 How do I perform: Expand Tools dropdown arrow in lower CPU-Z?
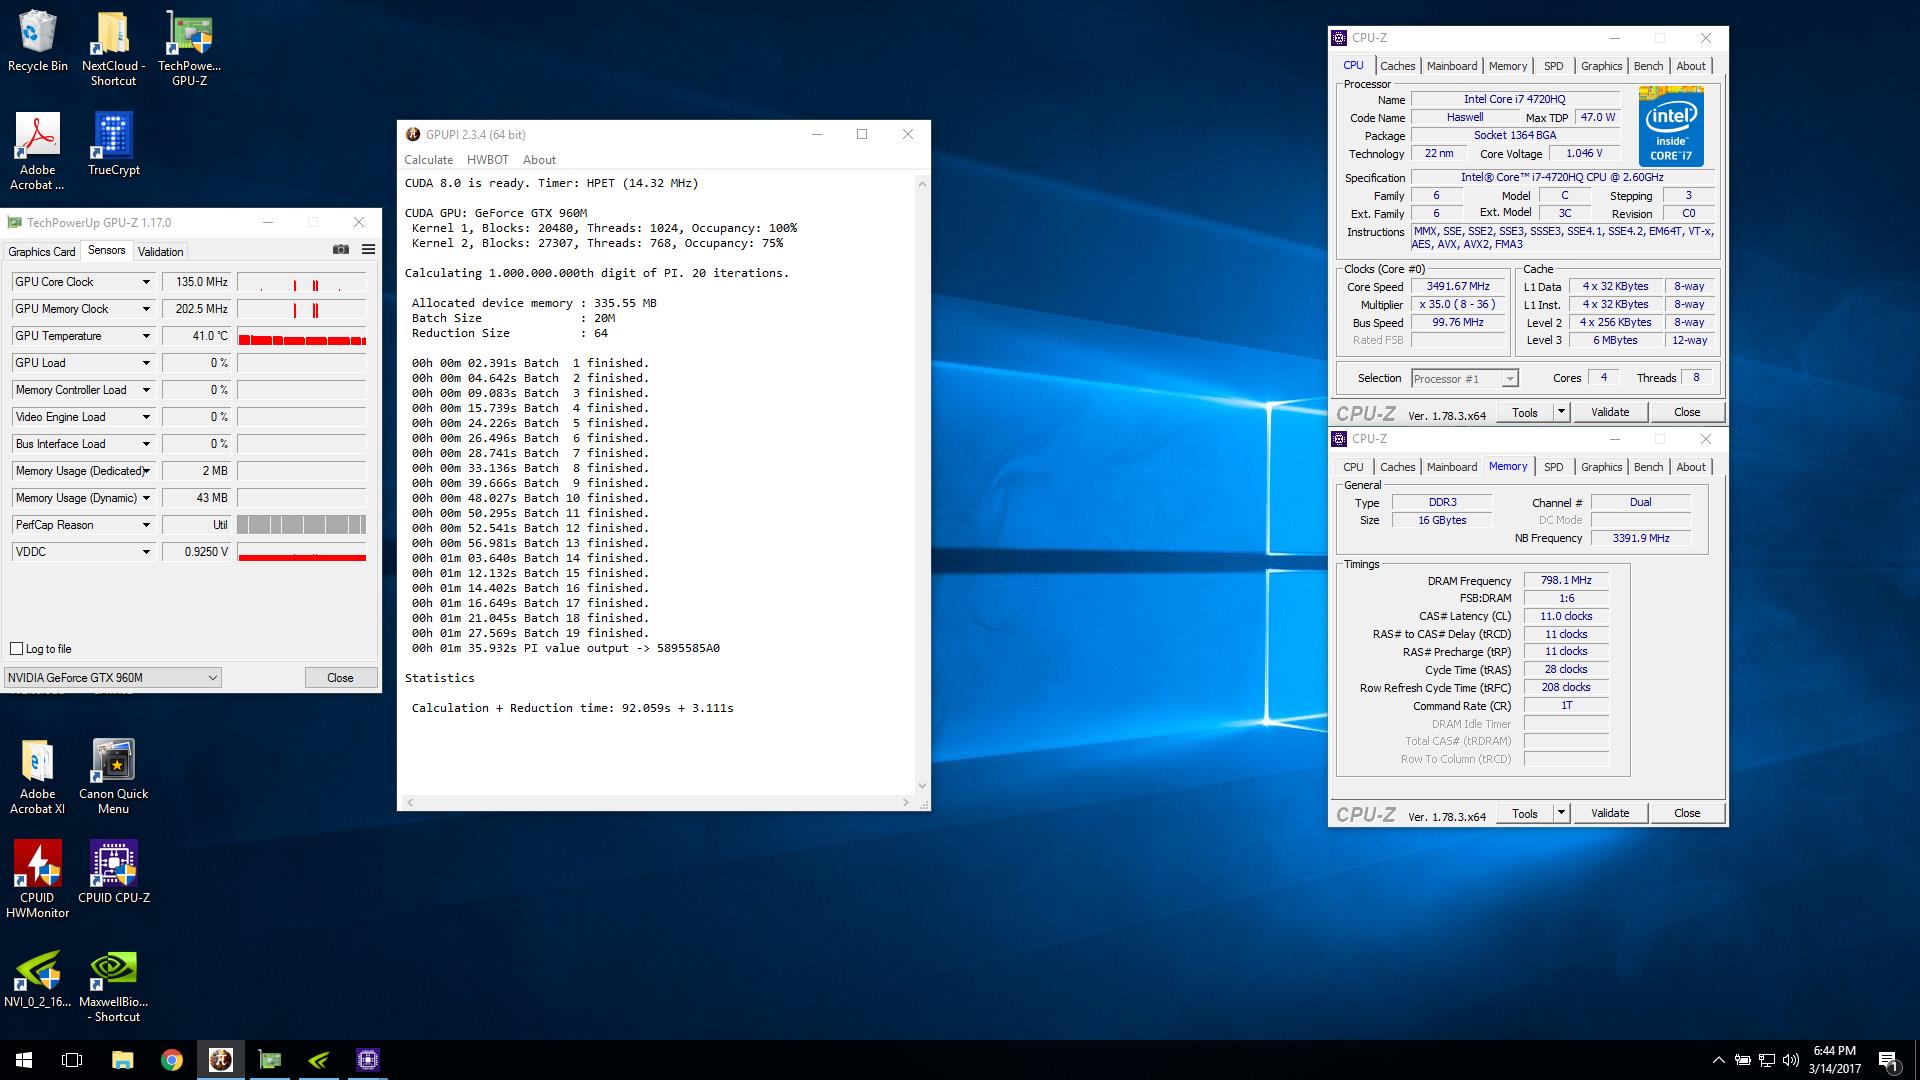coord(1560,813)
